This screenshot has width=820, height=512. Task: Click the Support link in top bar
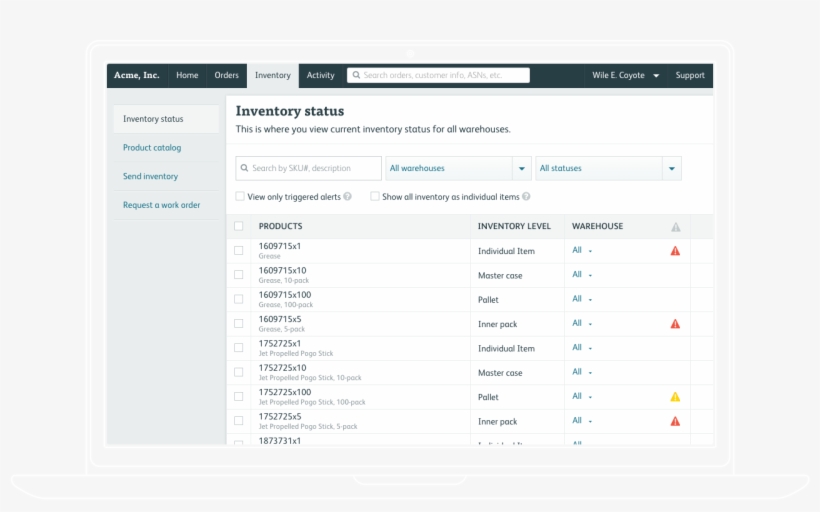[x=690, y=75]
